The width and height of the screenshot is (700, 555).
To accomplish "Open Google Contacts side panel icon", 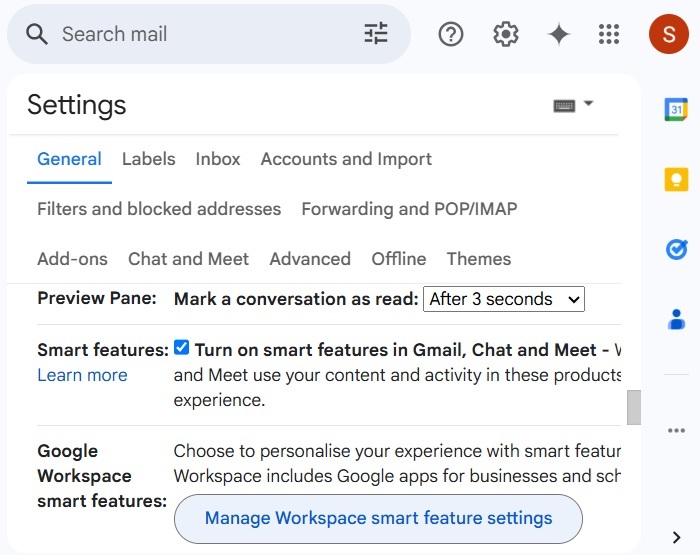I will tap(676, 319).
